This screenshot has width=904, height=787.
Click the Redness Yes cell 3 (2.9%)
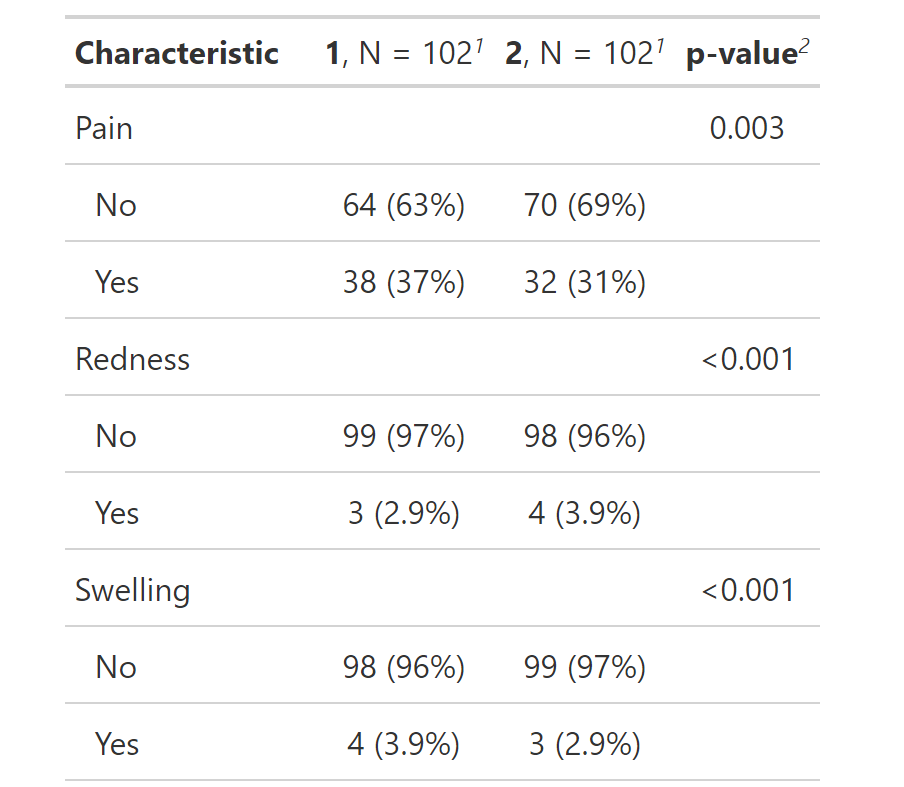(x=404, y=513)
